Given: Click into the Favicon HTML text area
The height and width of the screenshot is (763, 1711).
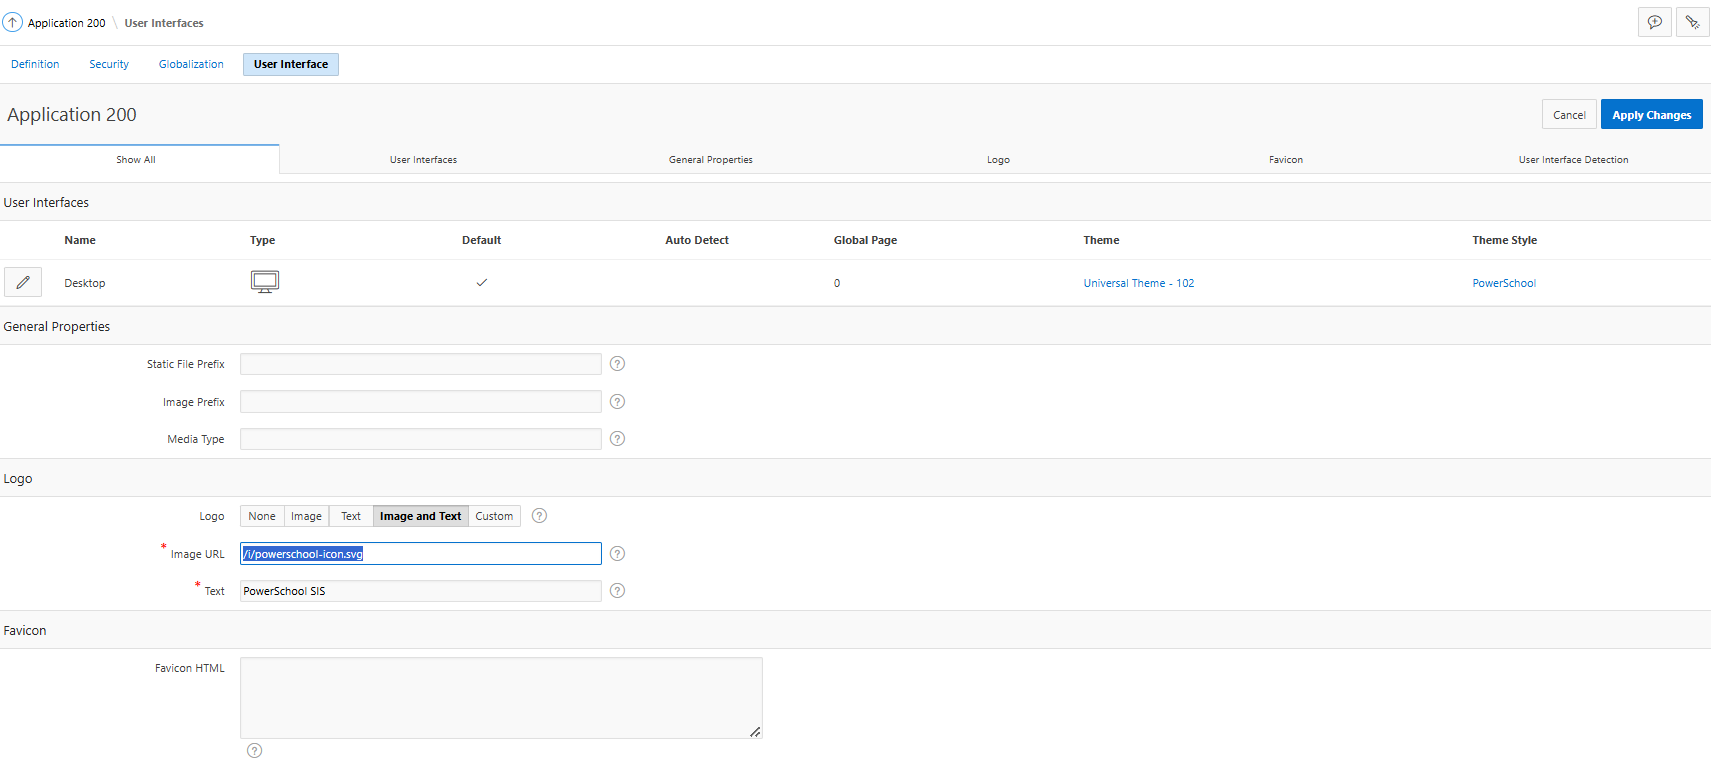Looking at the screenshot, I should [x=500, y=698].
